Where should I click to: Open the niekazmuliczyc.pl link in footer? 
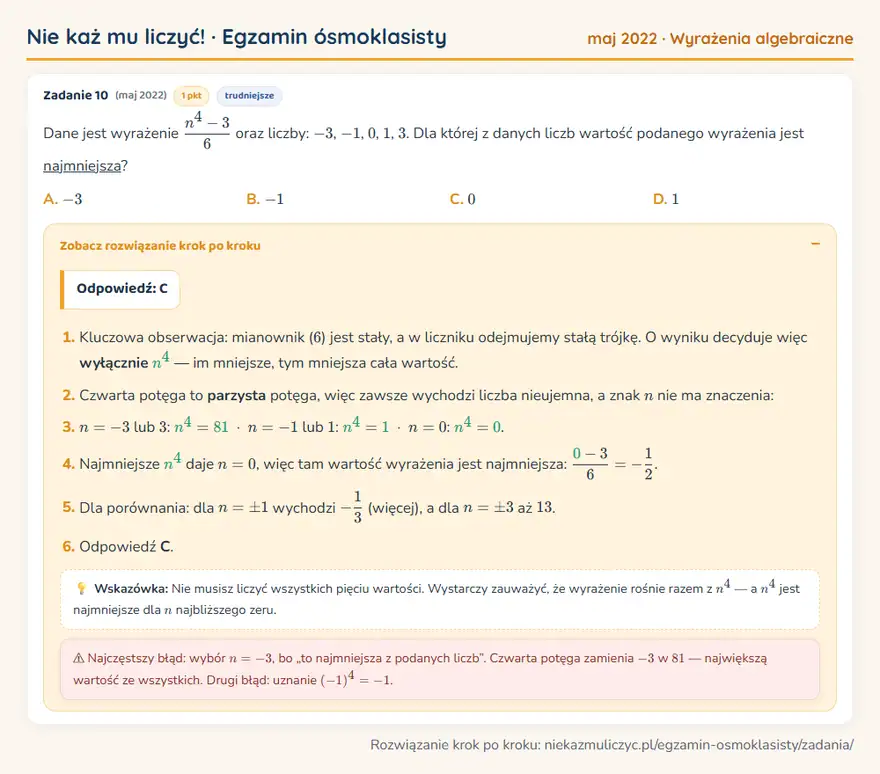coord(699,745)
